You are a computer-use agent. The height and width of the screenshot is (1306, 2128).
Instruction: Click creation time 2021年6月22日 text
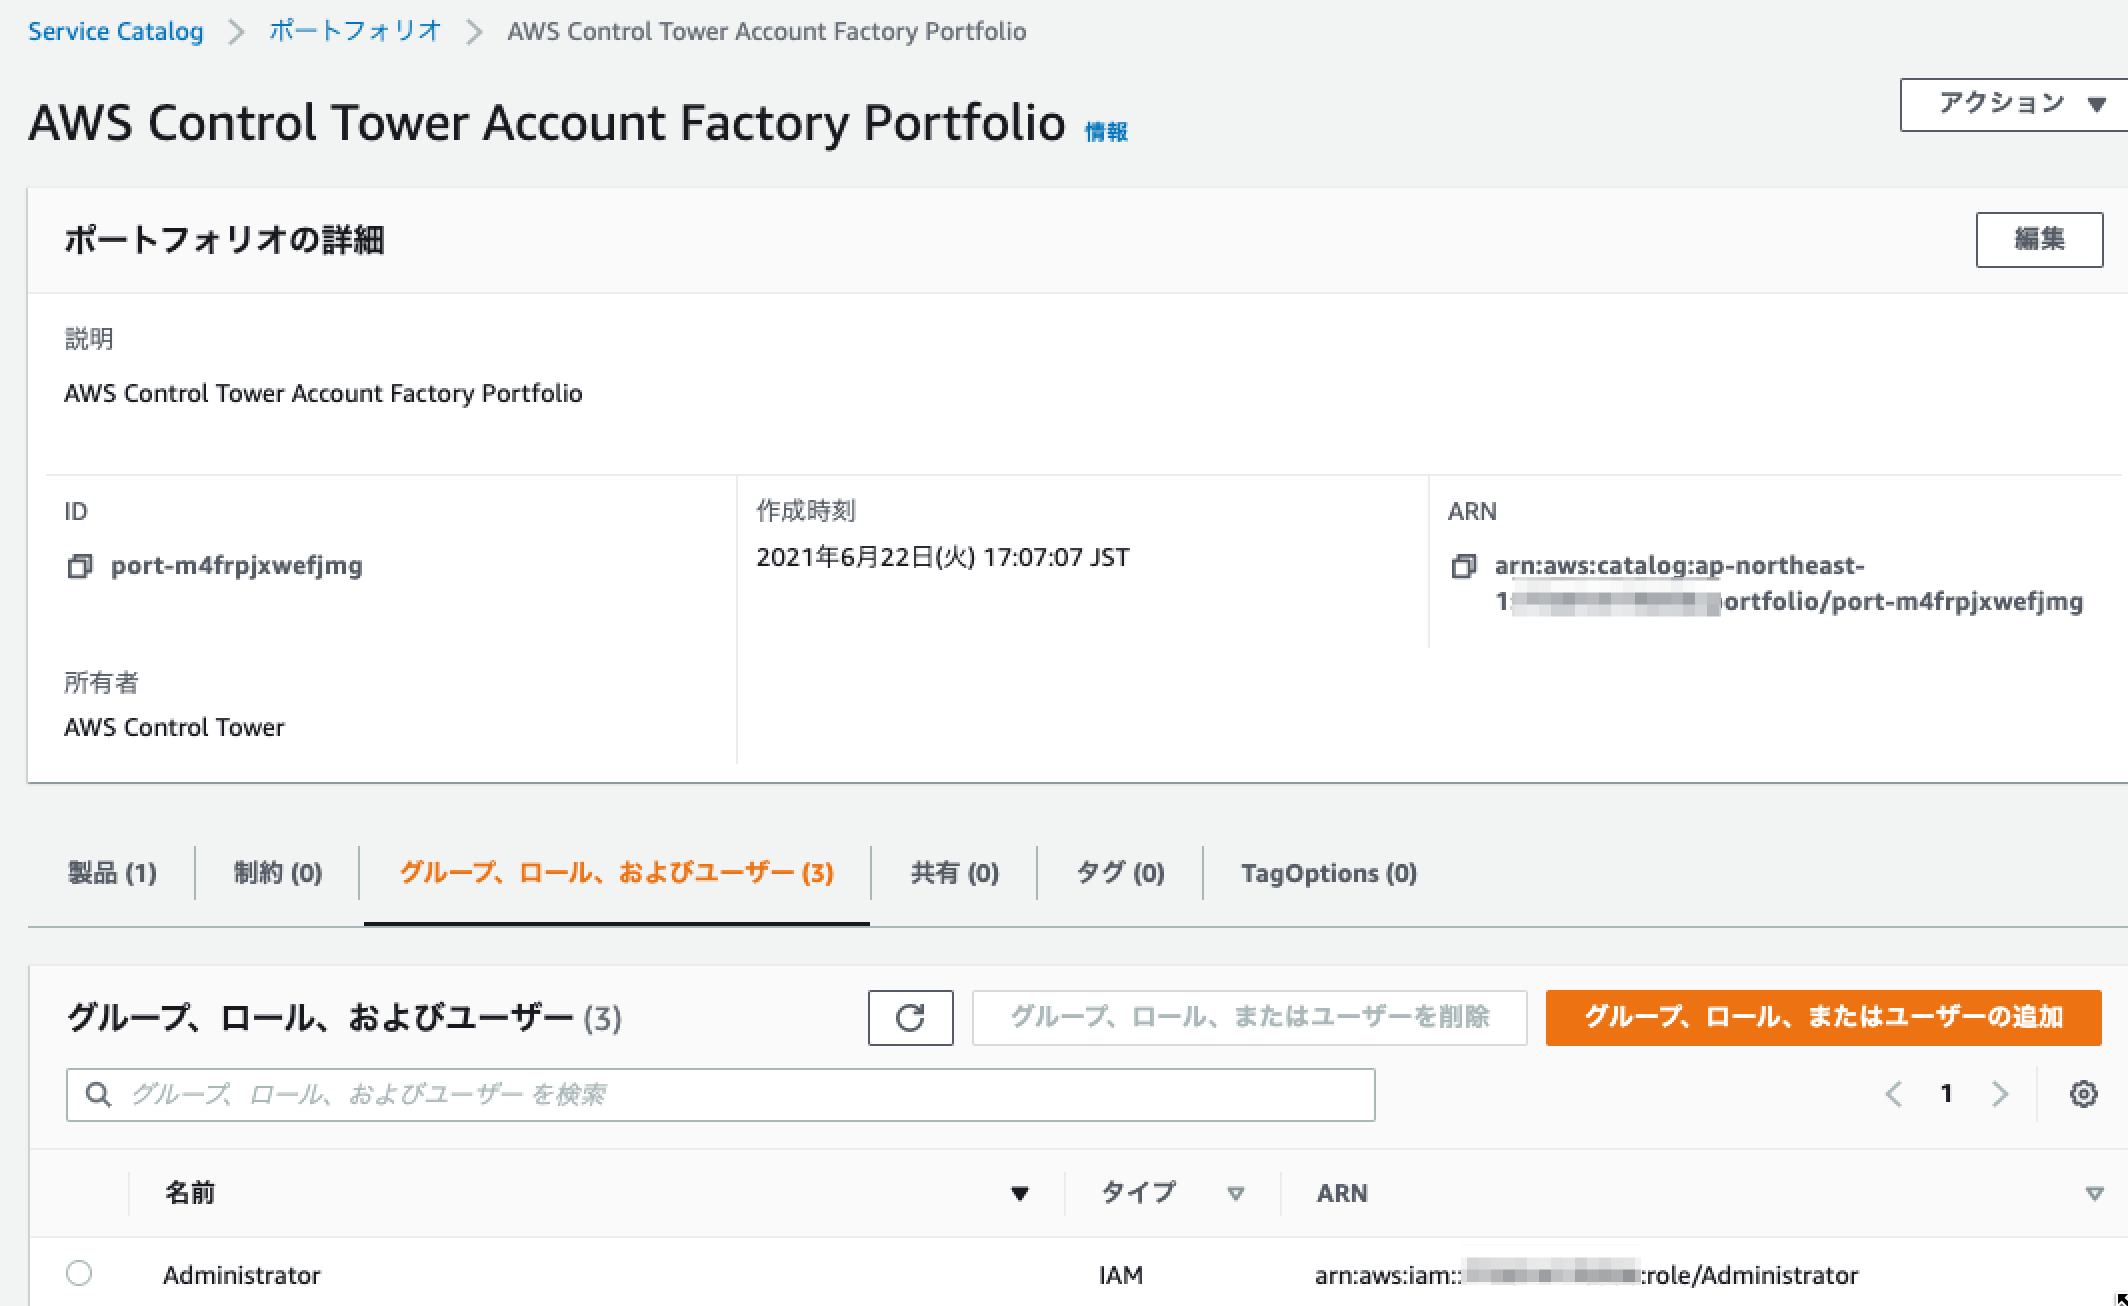pyautogui.click(x=942, y=557)
